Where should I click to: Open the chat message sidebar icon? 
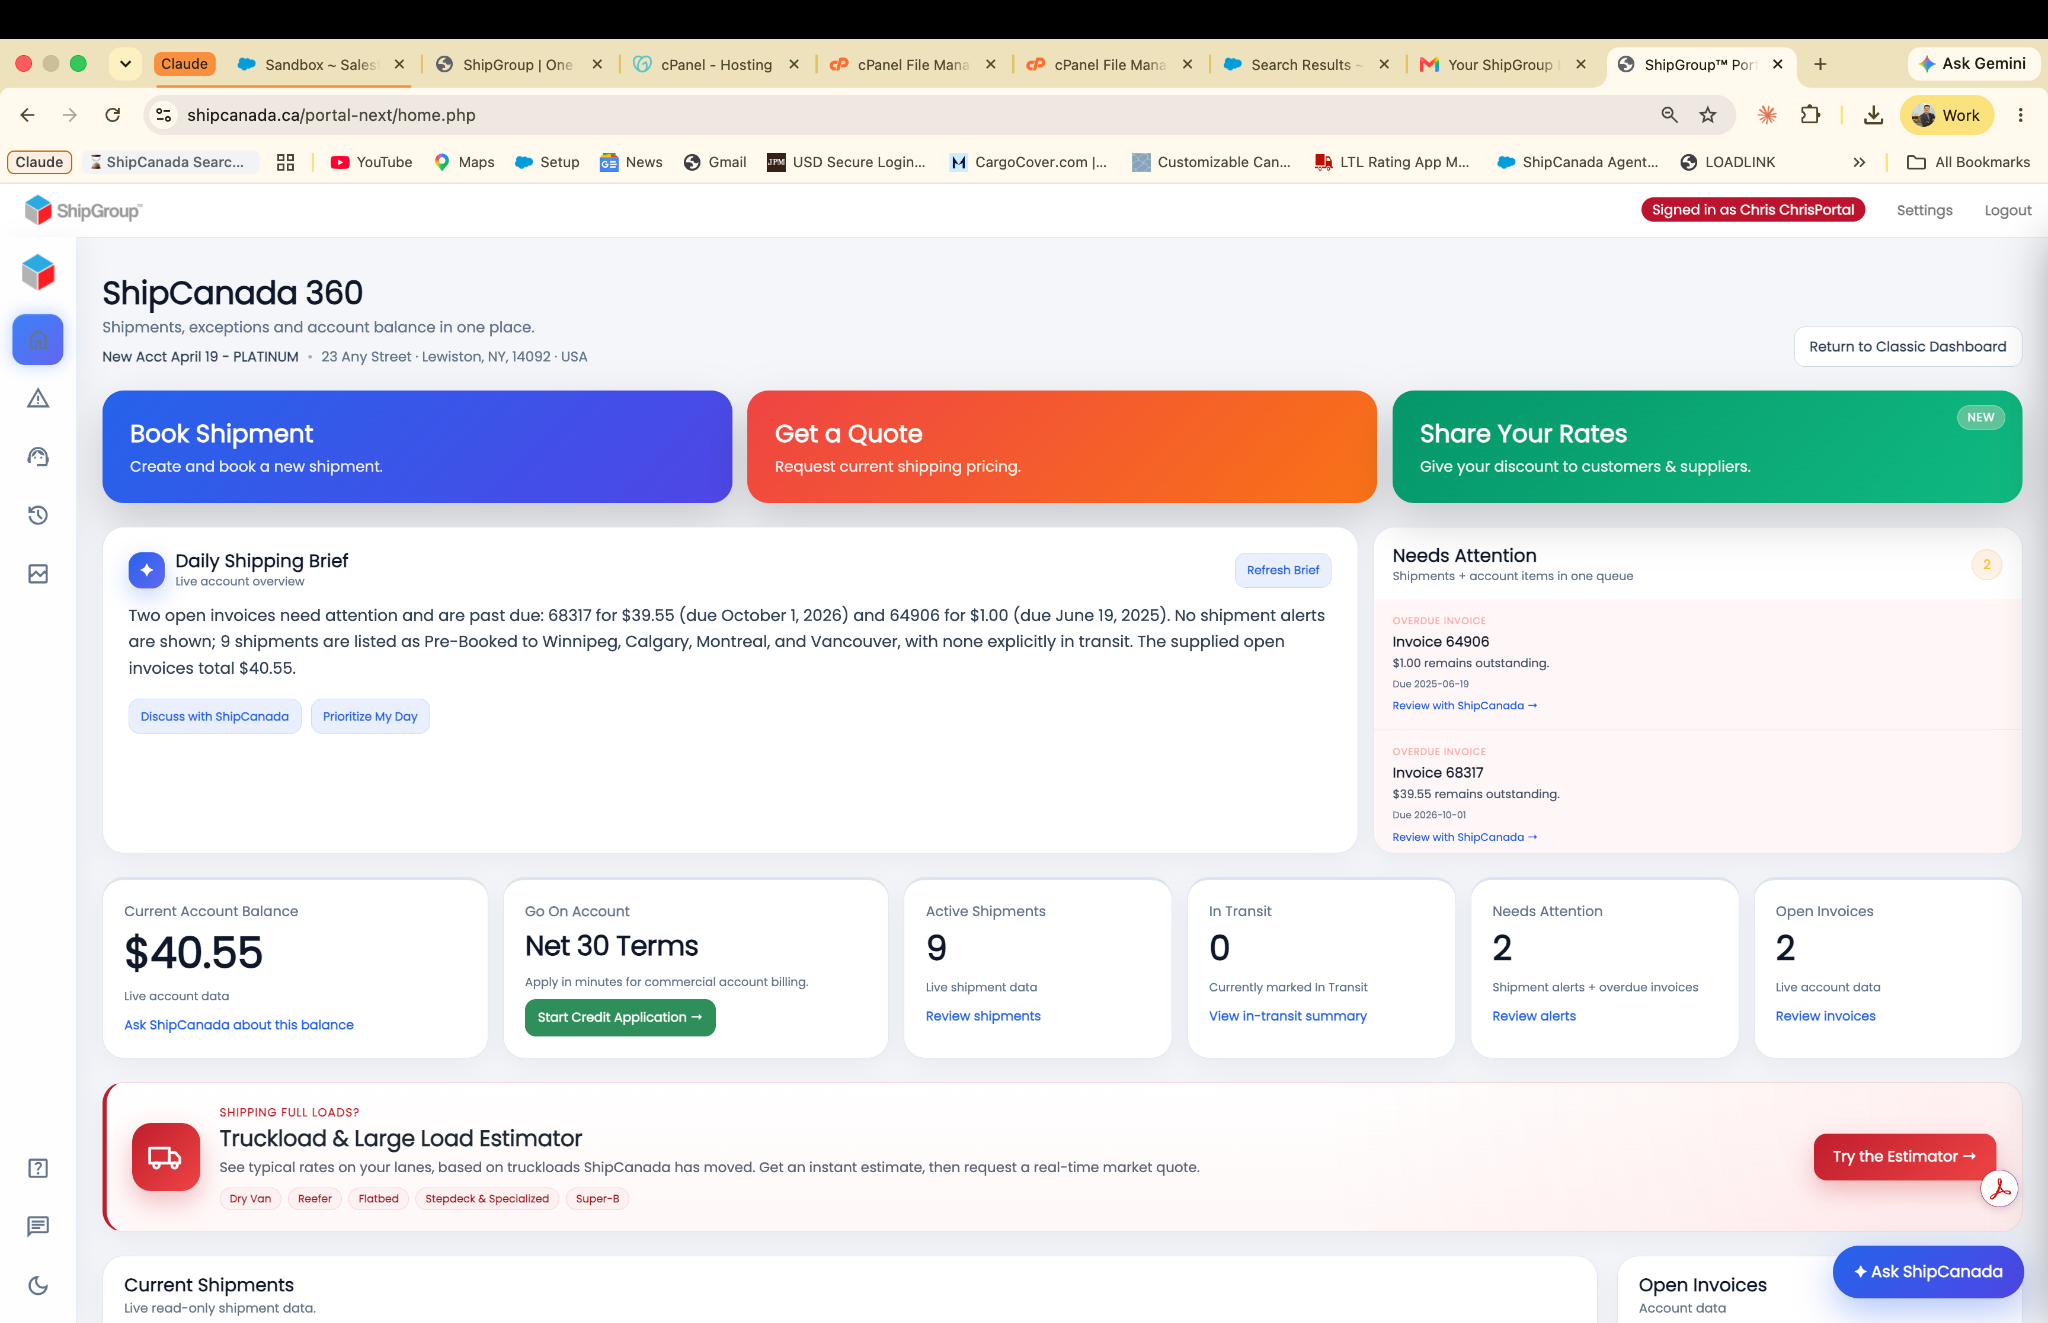tap(38, 1226)
